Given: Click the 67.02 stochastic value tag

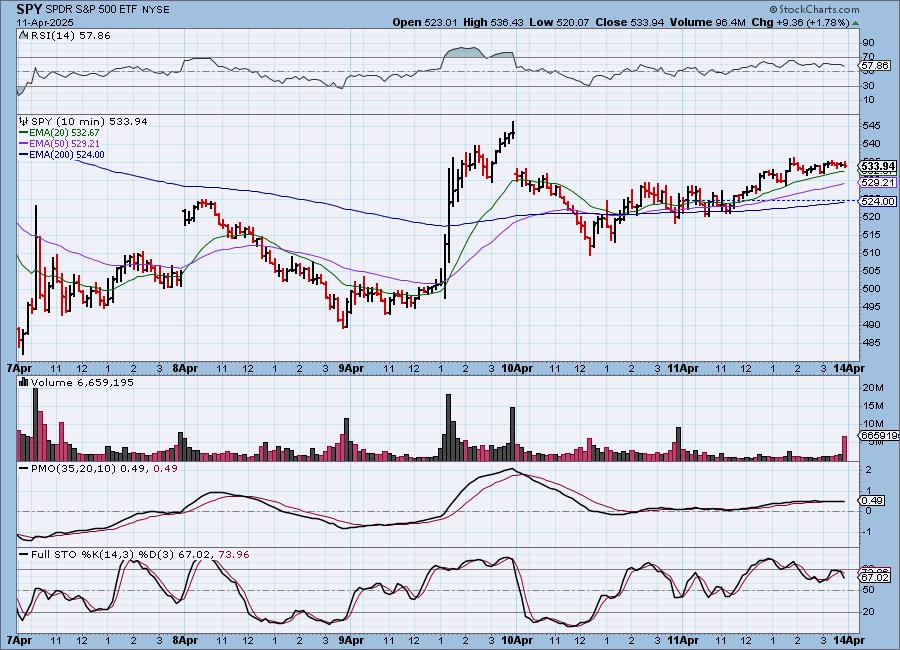Looking at the screenshot, I should coord(876,577).
